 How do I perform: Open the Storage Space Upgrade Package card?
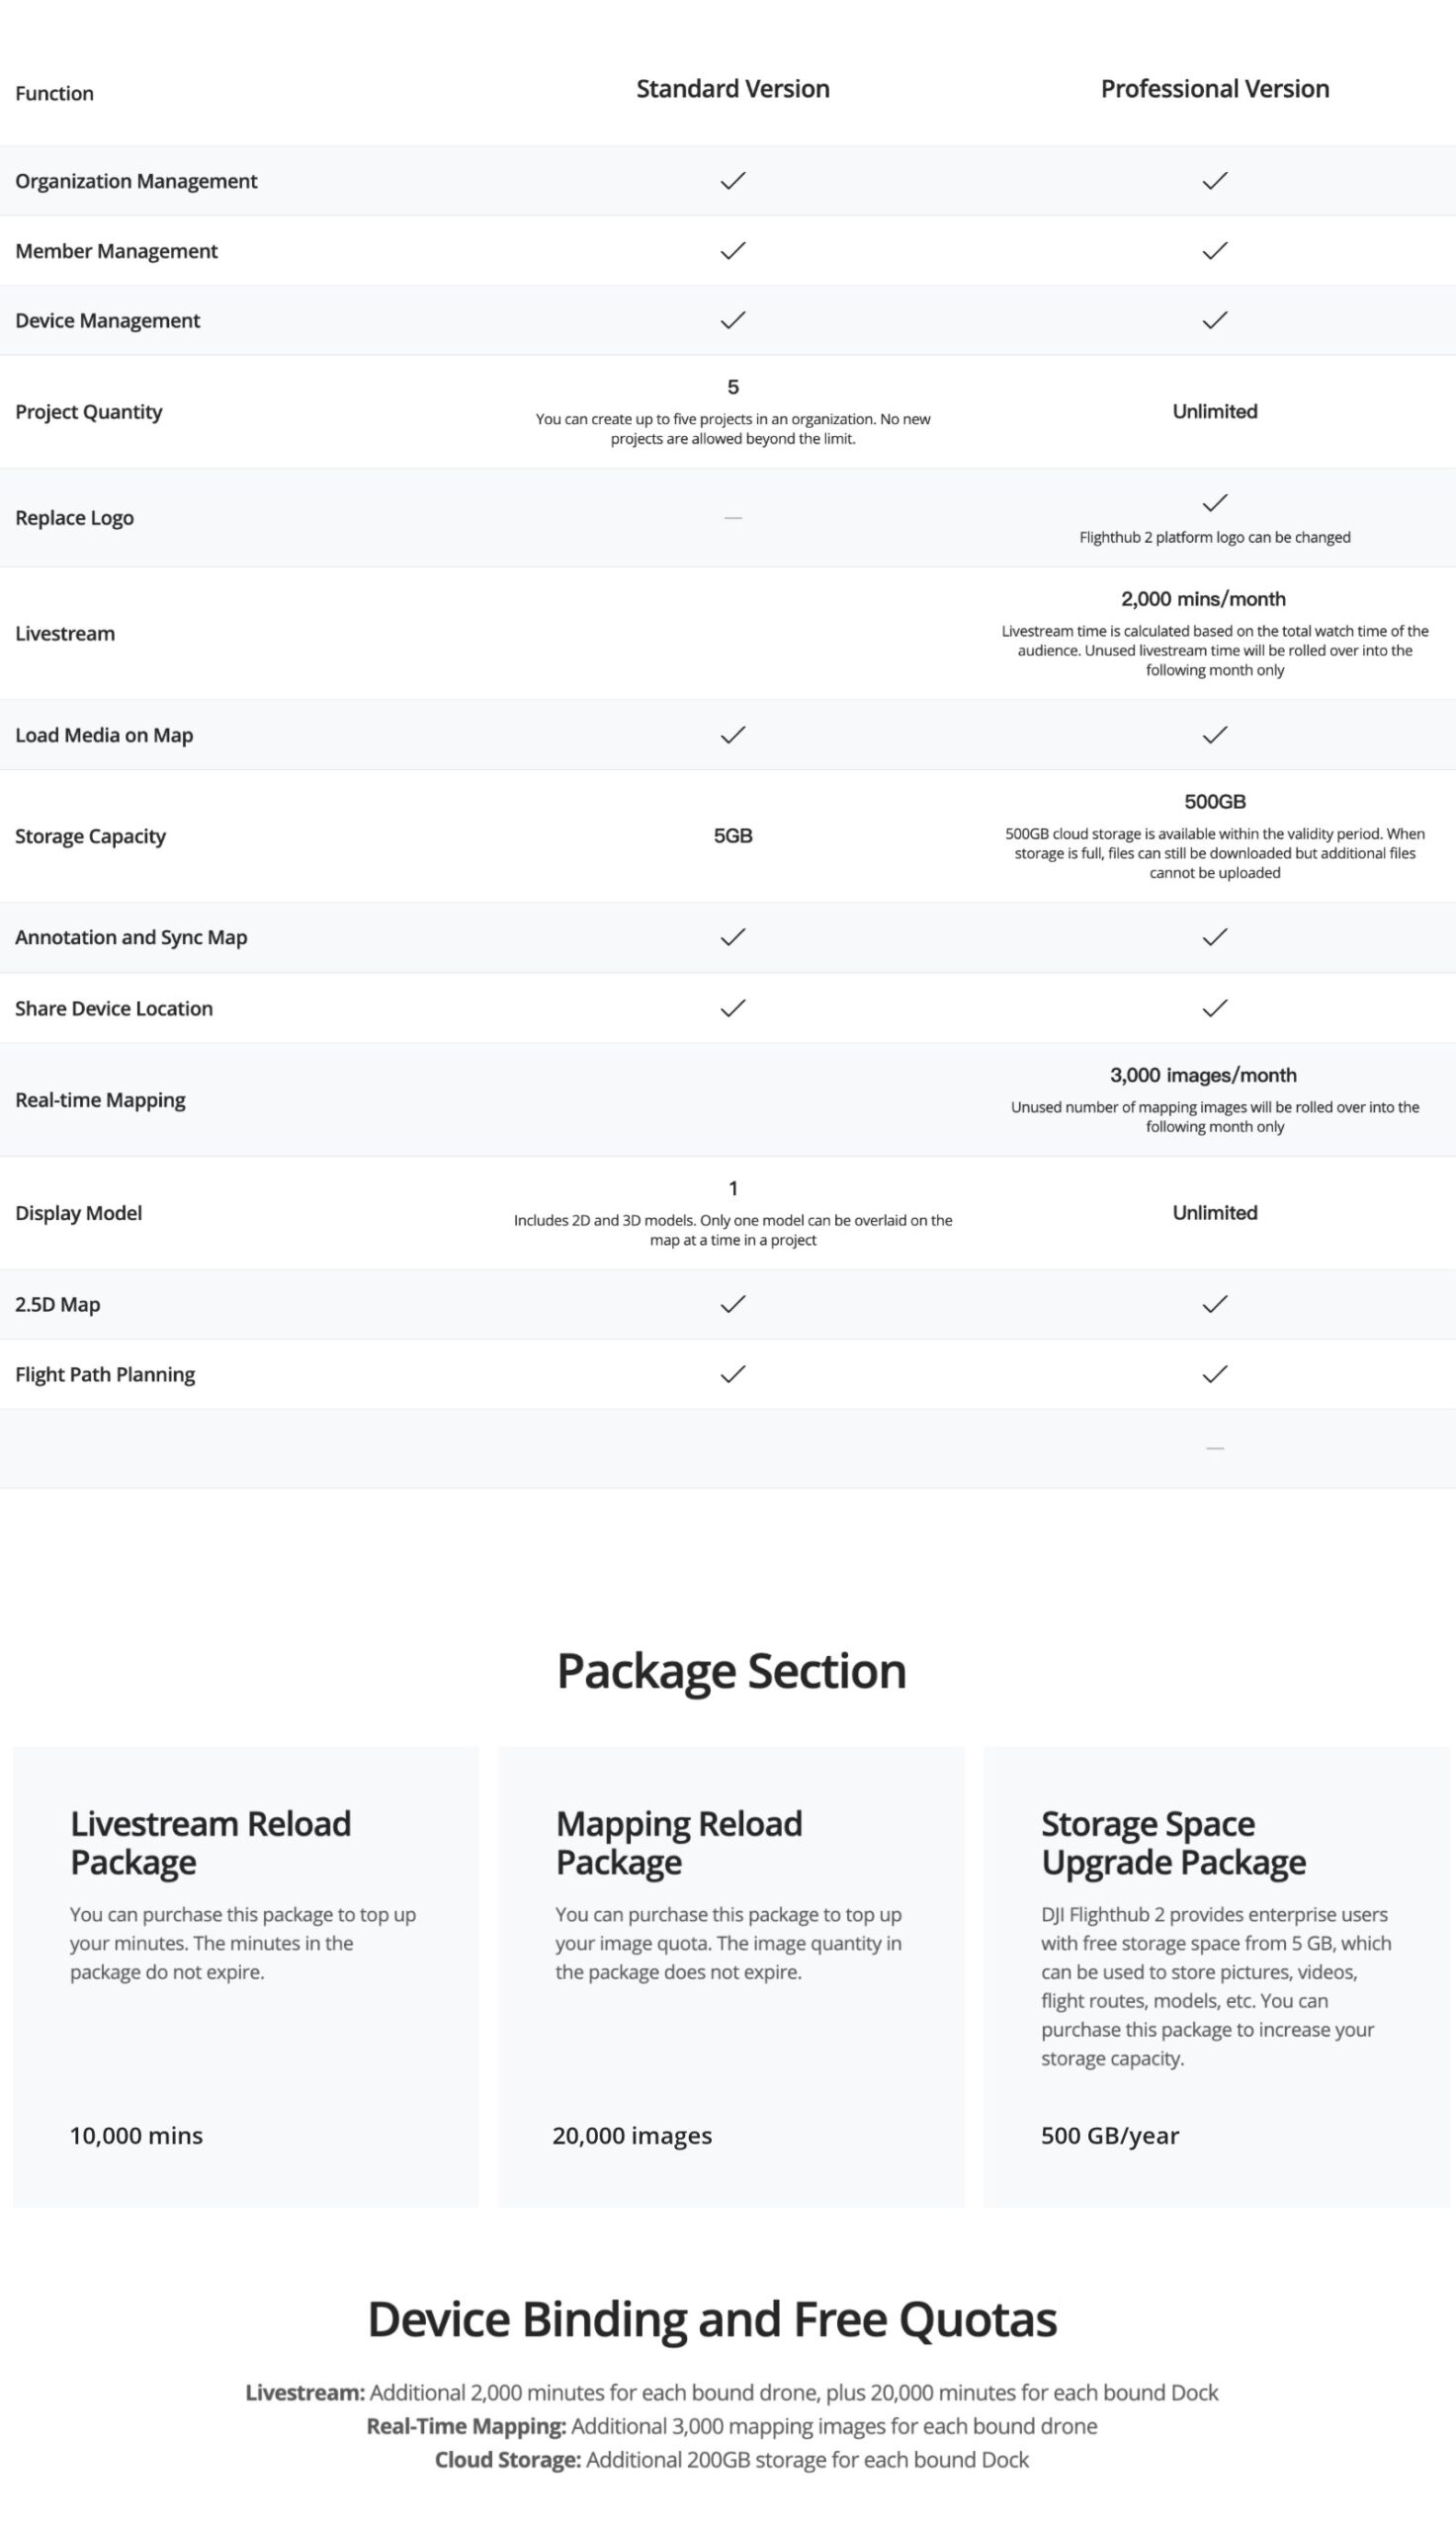tap(1216, 1977)
